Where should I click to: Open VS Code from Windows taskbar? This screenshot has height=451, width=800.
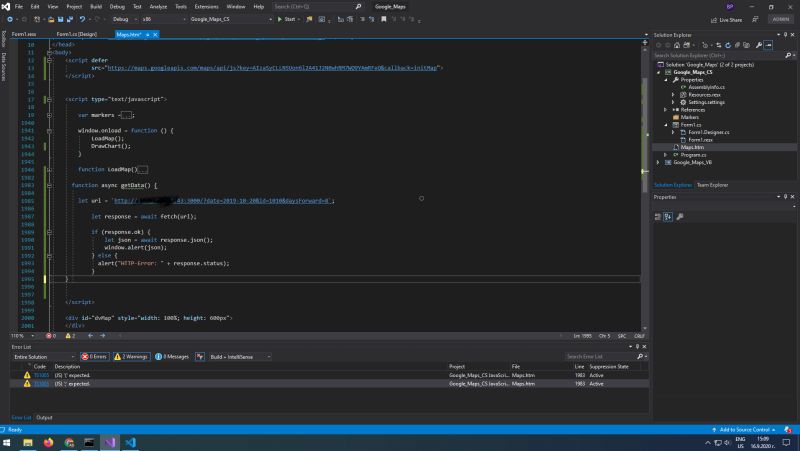(x=130, y=442)
